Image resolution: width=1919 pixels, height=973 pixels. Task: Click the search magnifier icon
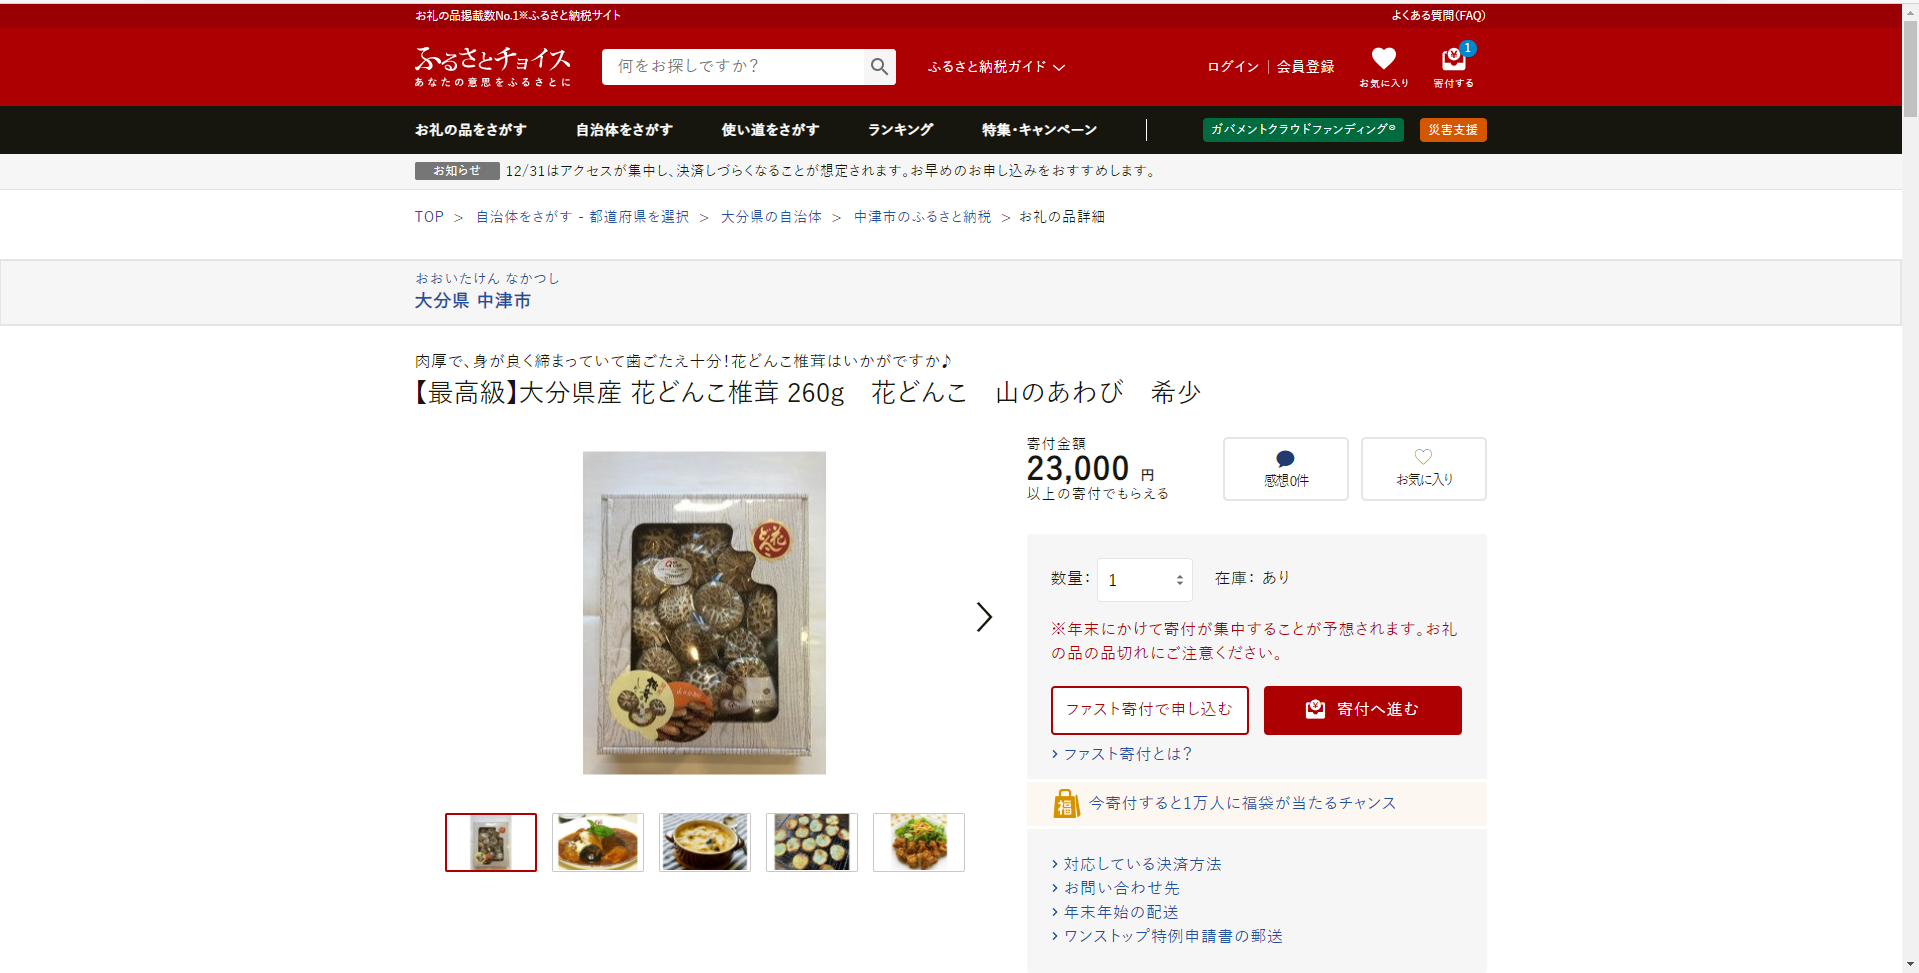click(879, 67)
